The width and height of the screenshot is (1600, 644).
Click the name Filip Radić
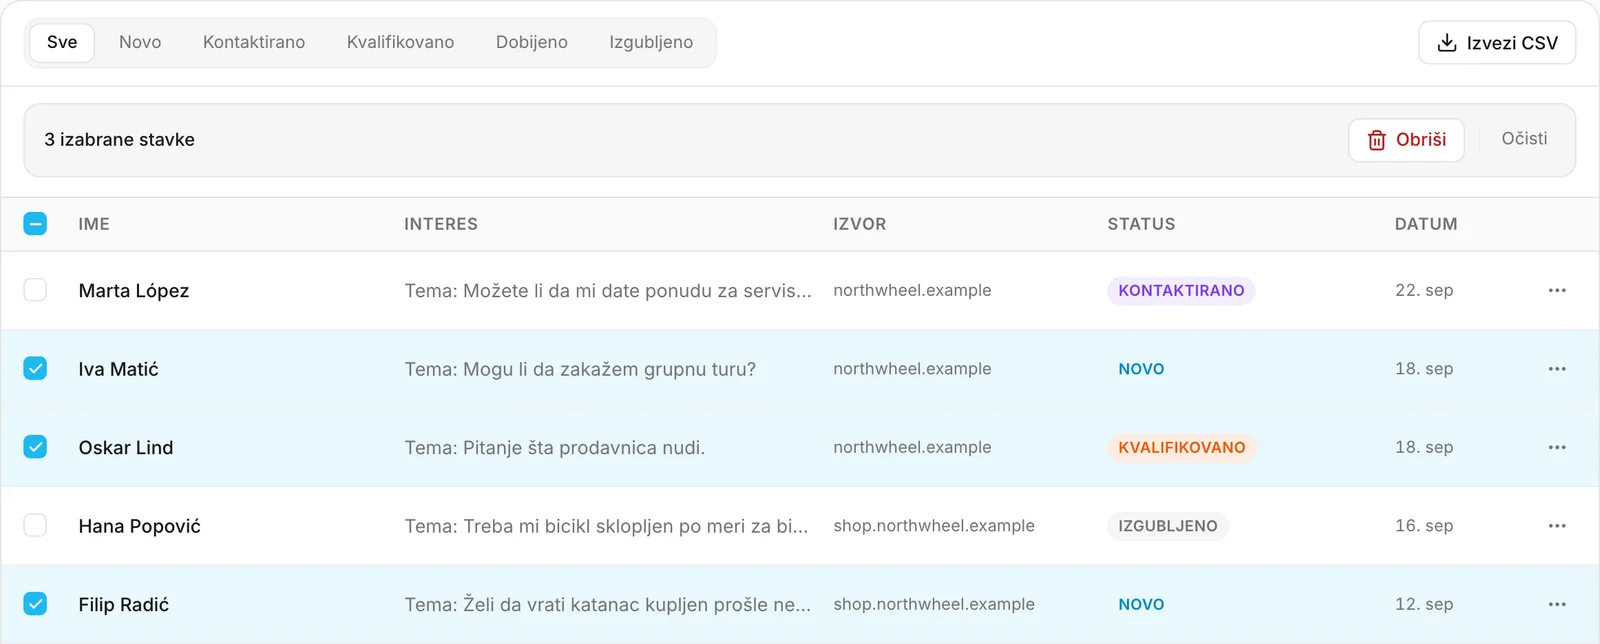click(x=124, y=605)
